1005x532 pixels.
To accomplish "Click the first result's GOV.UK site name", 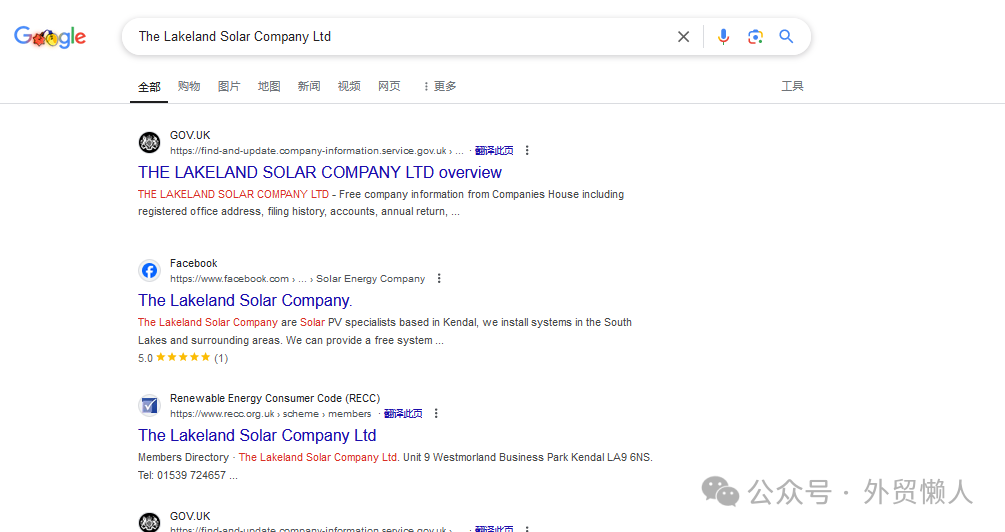I will coord(190,135).
